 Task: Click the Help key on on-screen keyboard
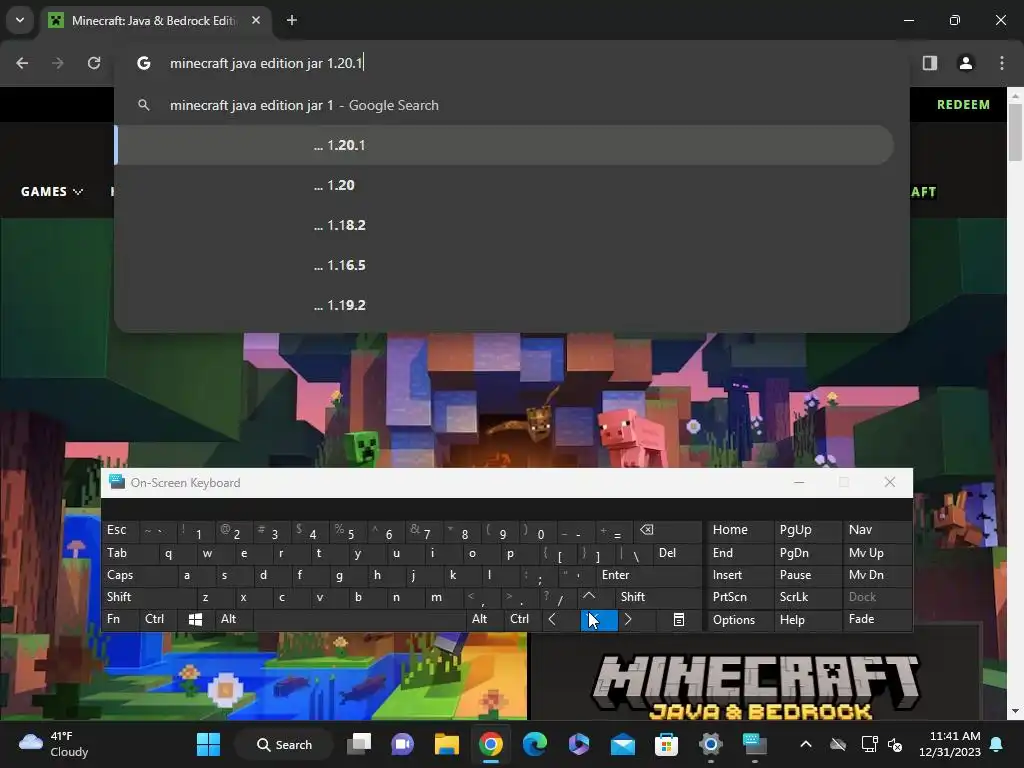(807, 619)
